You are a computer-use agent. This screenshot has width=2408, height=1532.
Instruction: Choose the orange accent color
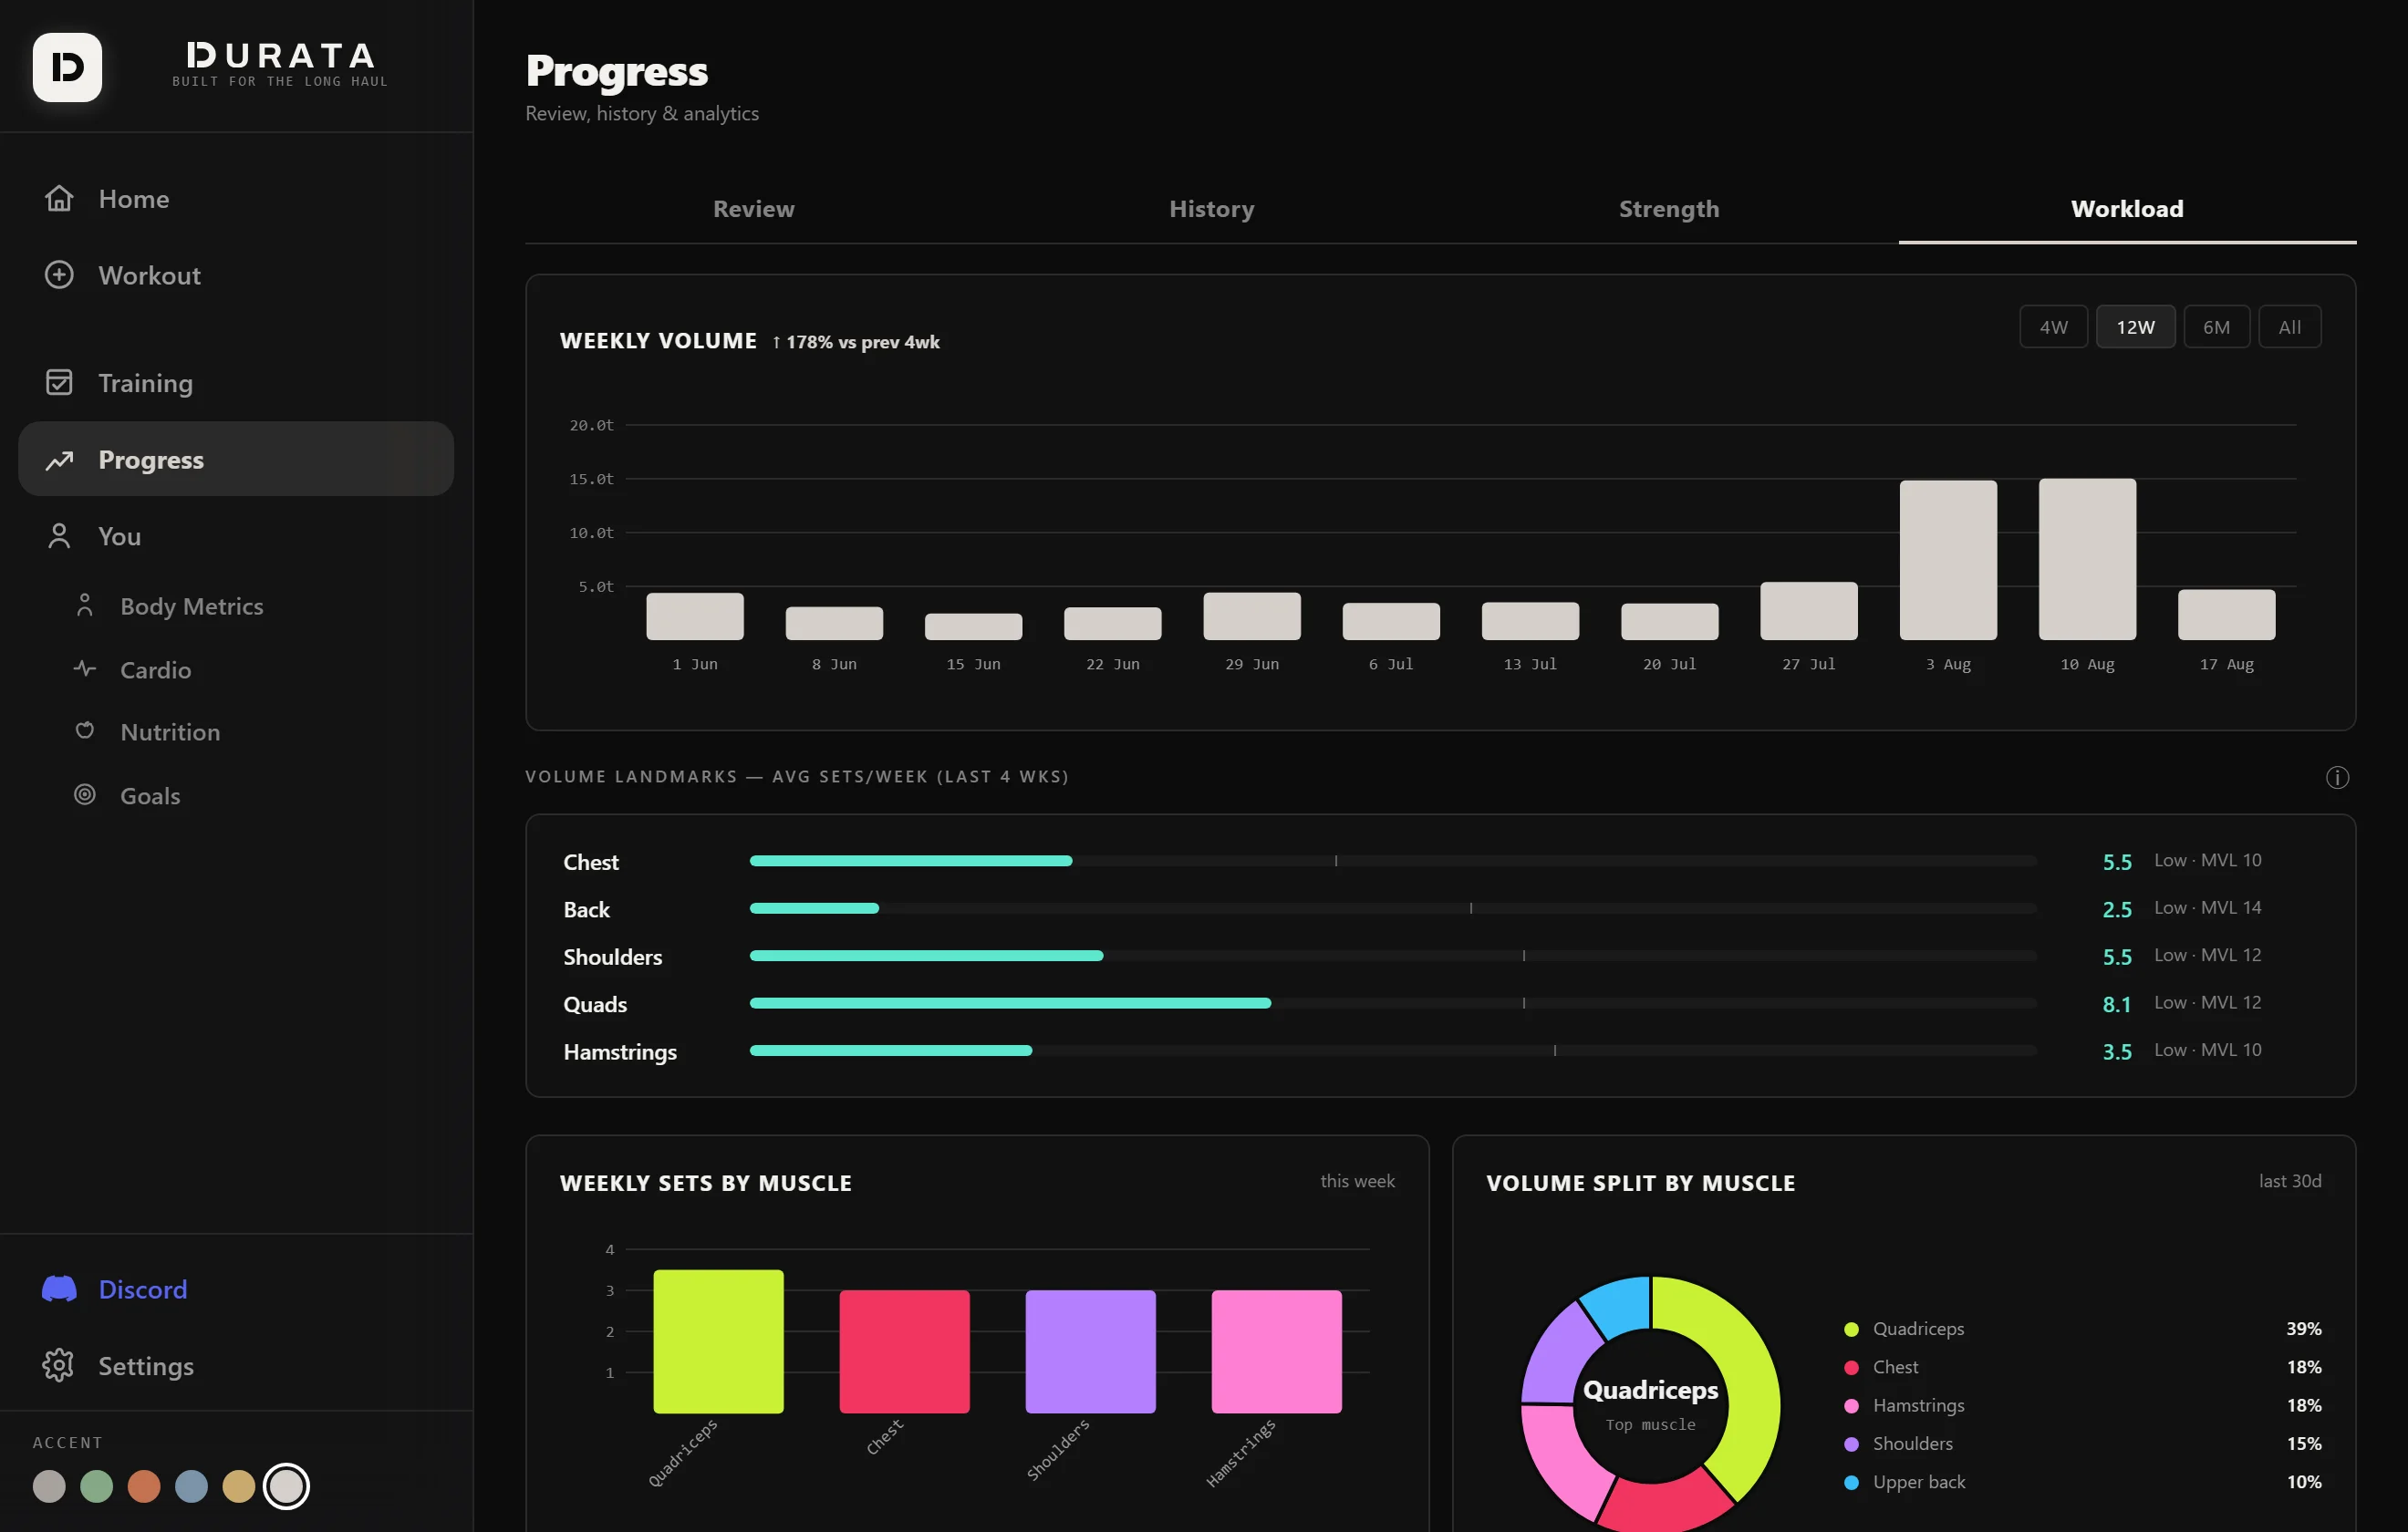[144, 1485]
